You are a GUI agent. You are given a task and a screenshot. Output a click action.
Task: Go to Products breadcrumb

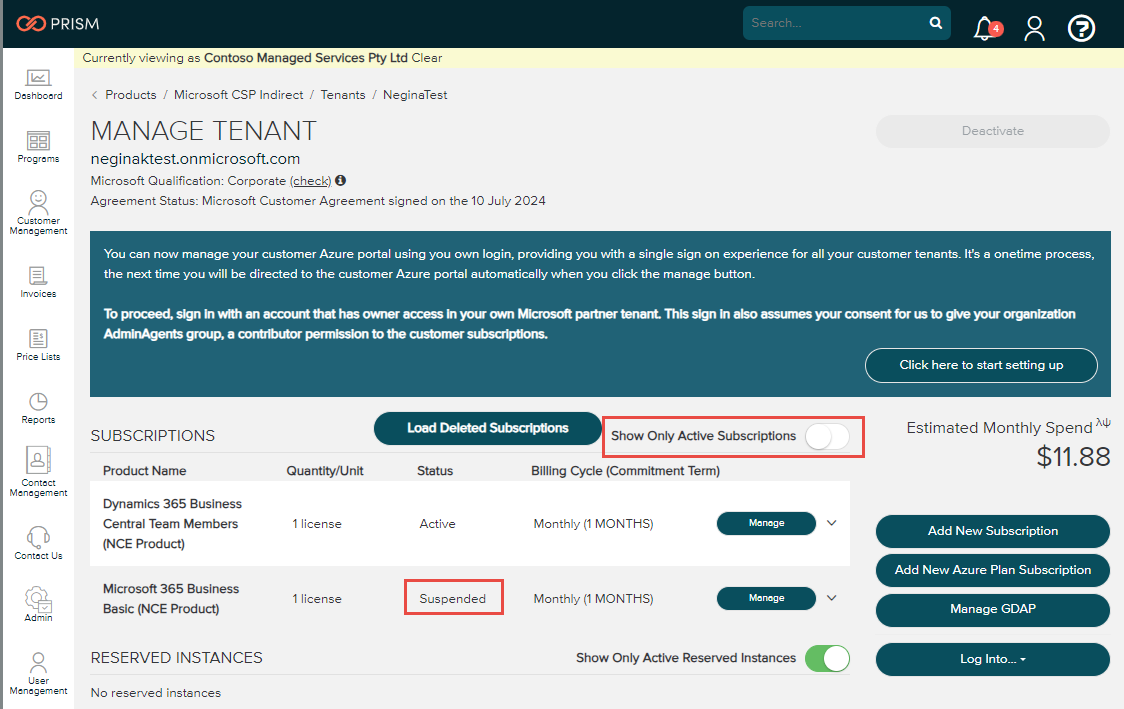click(130, 95)
